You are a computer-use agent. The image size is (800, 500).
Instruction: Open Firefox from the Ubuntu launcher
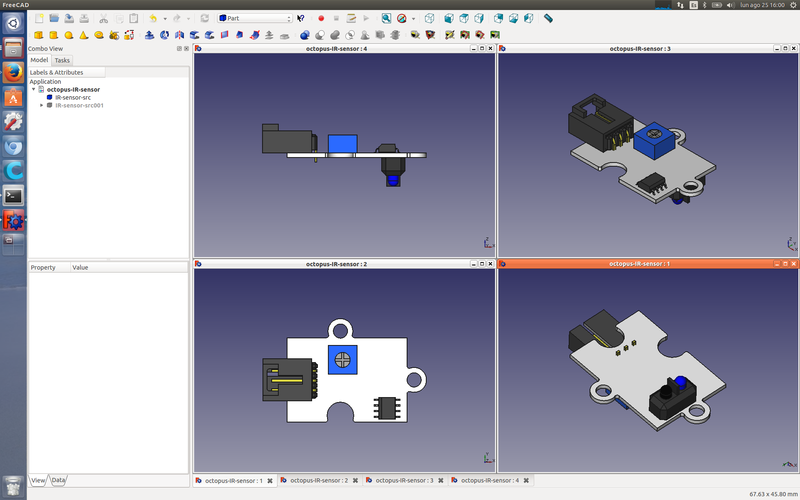(x=13, y=73)
